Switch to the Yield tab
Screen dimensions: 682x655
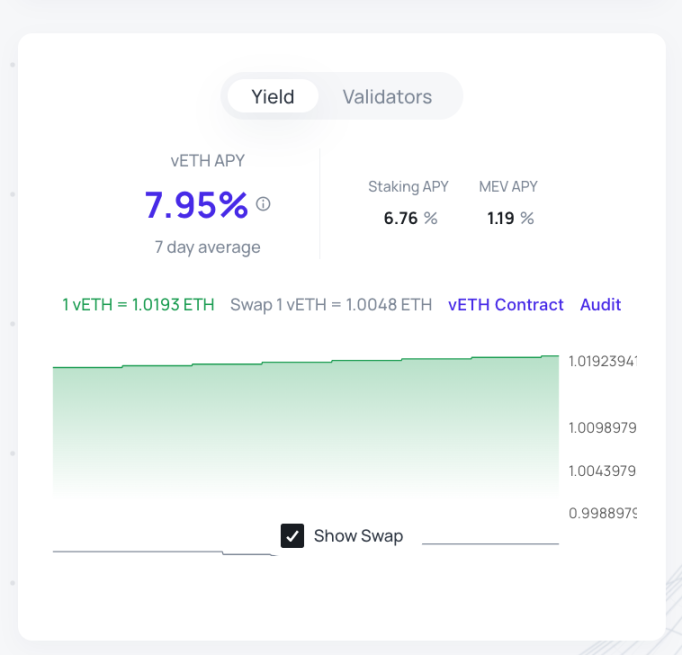click(272, 97)
